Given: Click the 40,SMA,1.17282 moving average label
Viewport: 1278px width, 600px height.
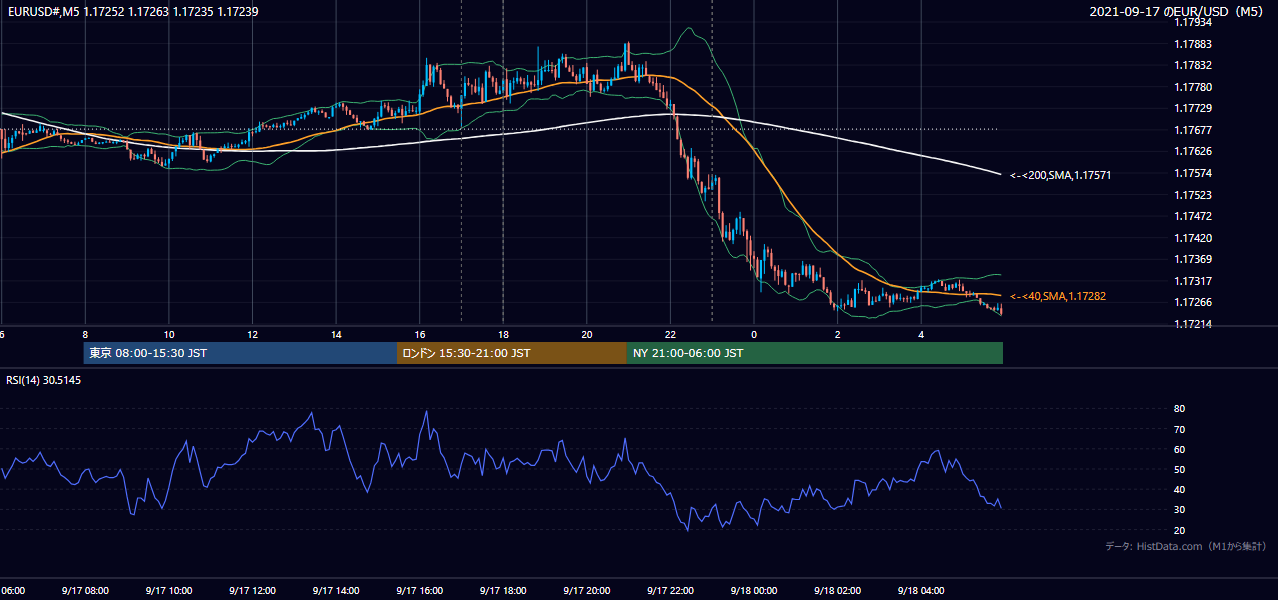Looking at the screenshot, I should [1057, 296].
